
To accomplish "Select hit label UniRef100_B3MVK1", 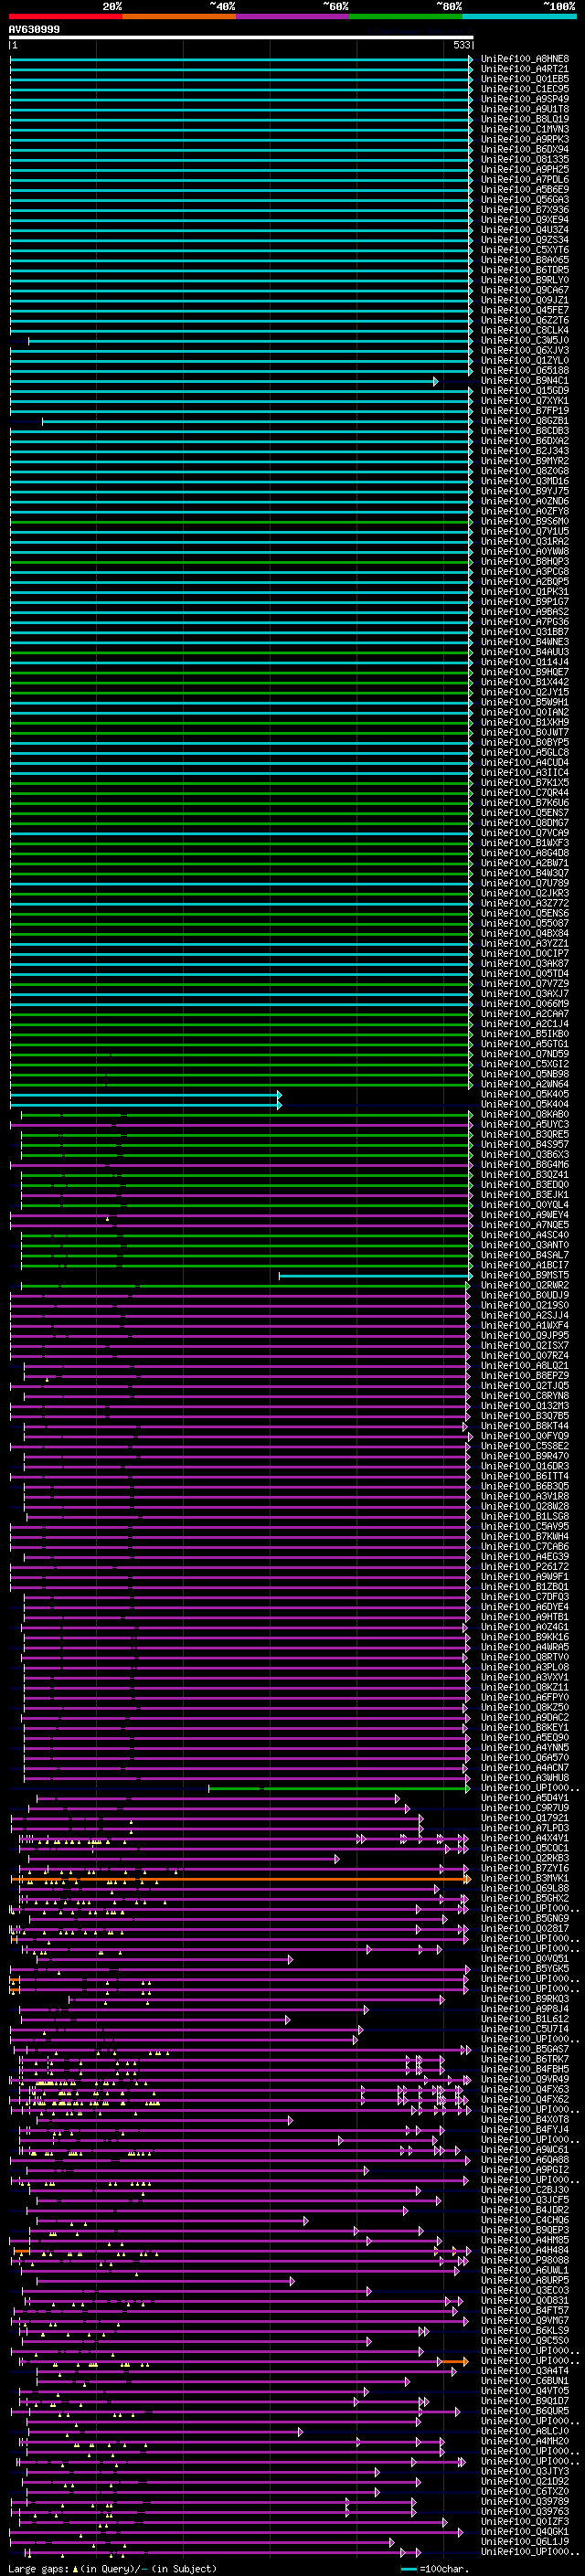I will (x=525, y=1879).
